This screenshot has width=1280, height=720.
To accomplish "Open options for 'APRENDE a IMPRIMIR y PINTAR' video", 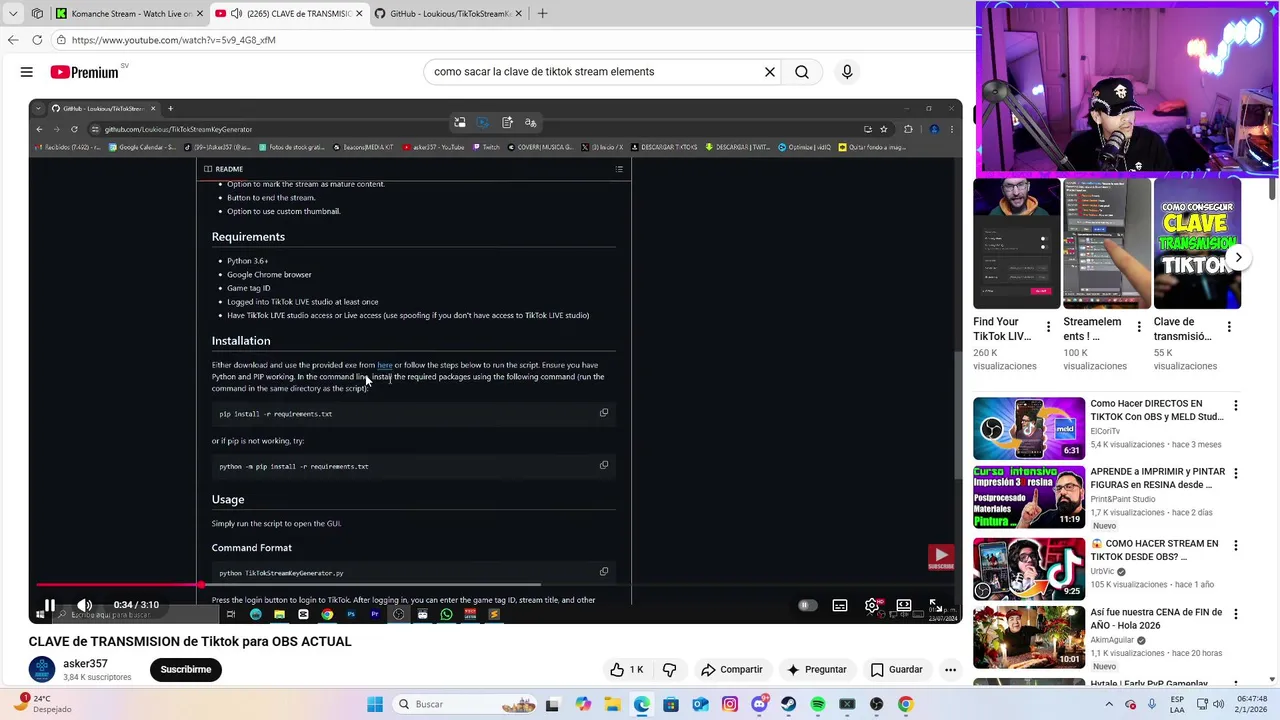I will point(1235,474).
